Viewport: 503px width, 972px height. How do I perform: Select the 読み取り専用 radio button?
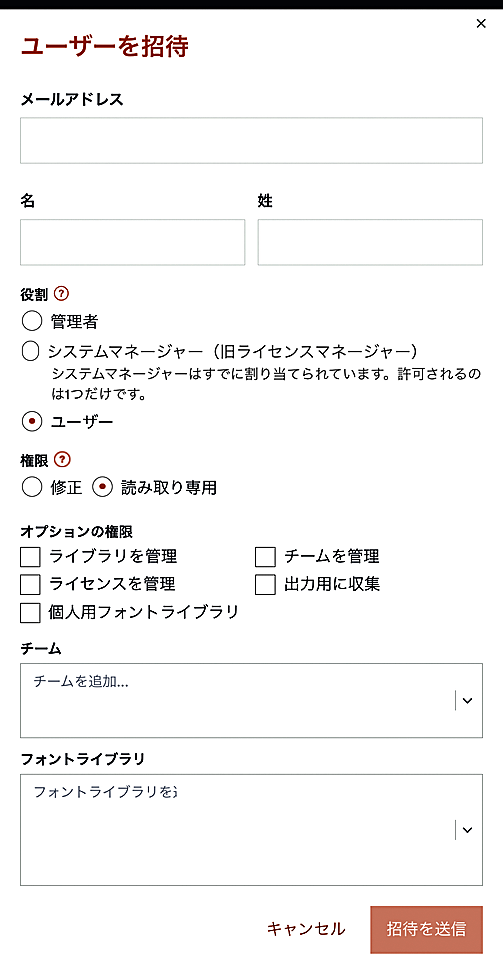coord(102,488)
